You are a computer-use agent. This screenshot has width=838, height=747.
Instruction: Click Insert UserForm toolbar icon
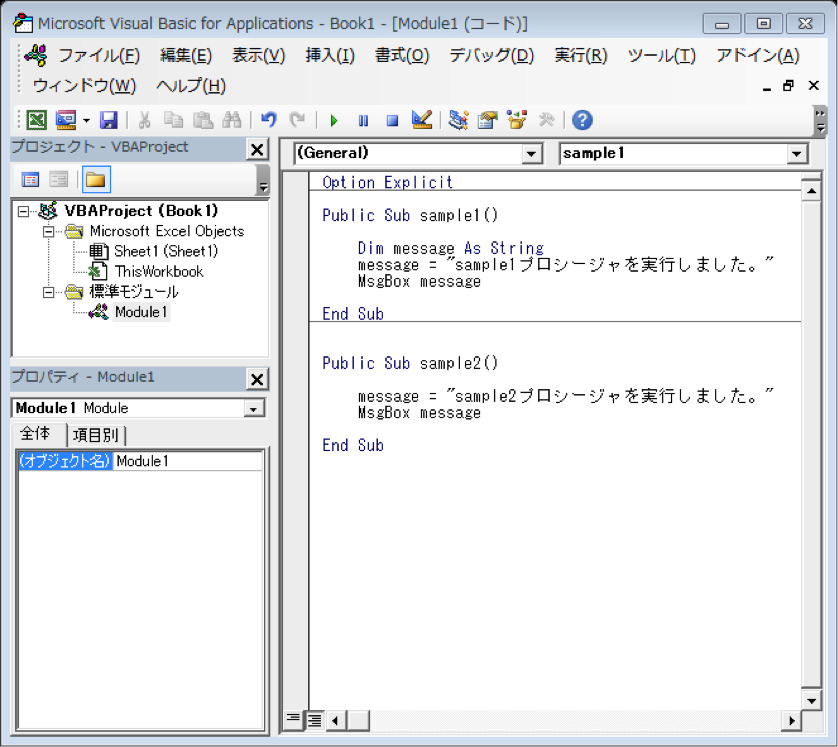[66, 120]
